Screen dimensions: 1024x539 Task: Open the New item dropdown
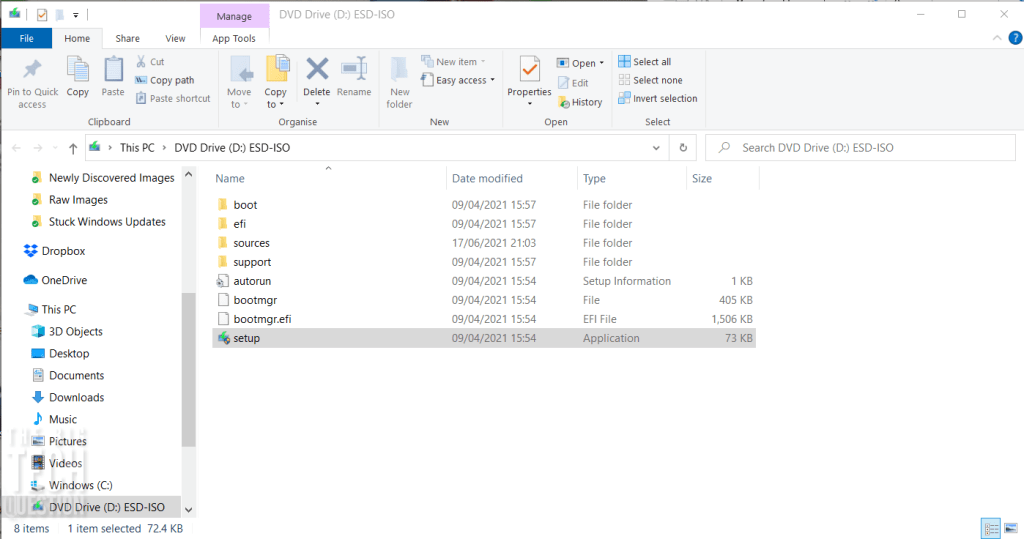tap(455, 61)
